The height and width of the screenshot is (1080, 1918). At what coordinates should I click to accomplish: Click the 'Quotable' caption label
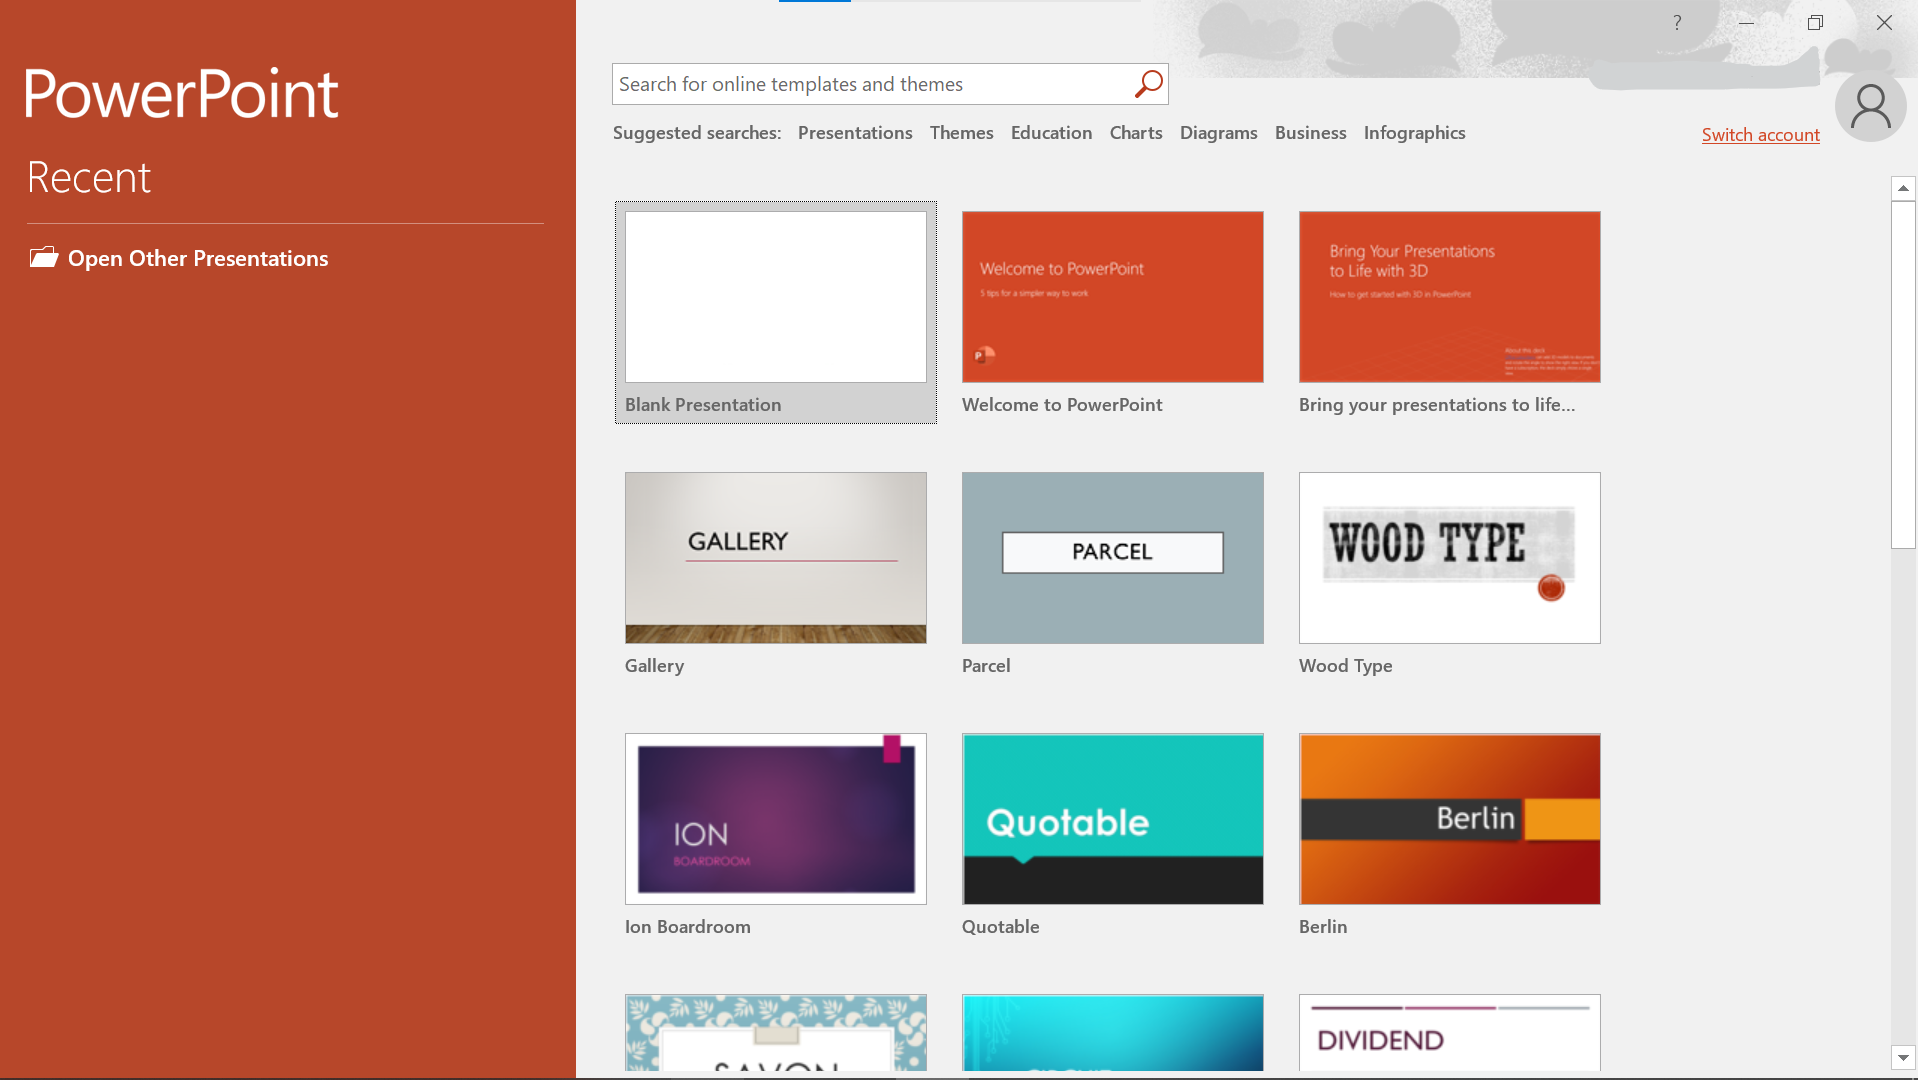pyautogui.click(x=1001, y=927)
